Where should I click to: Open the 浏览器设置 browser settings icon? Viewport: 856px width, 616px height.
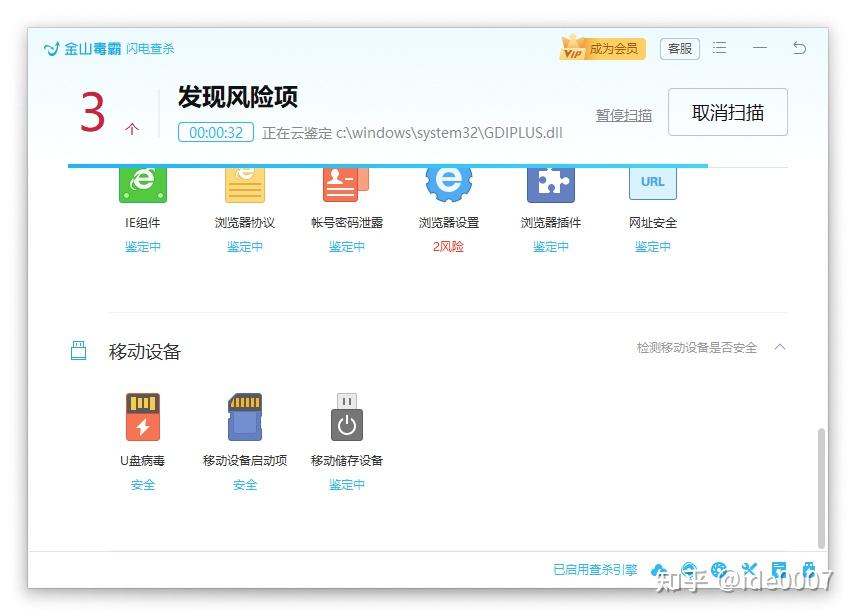(448, 183)
